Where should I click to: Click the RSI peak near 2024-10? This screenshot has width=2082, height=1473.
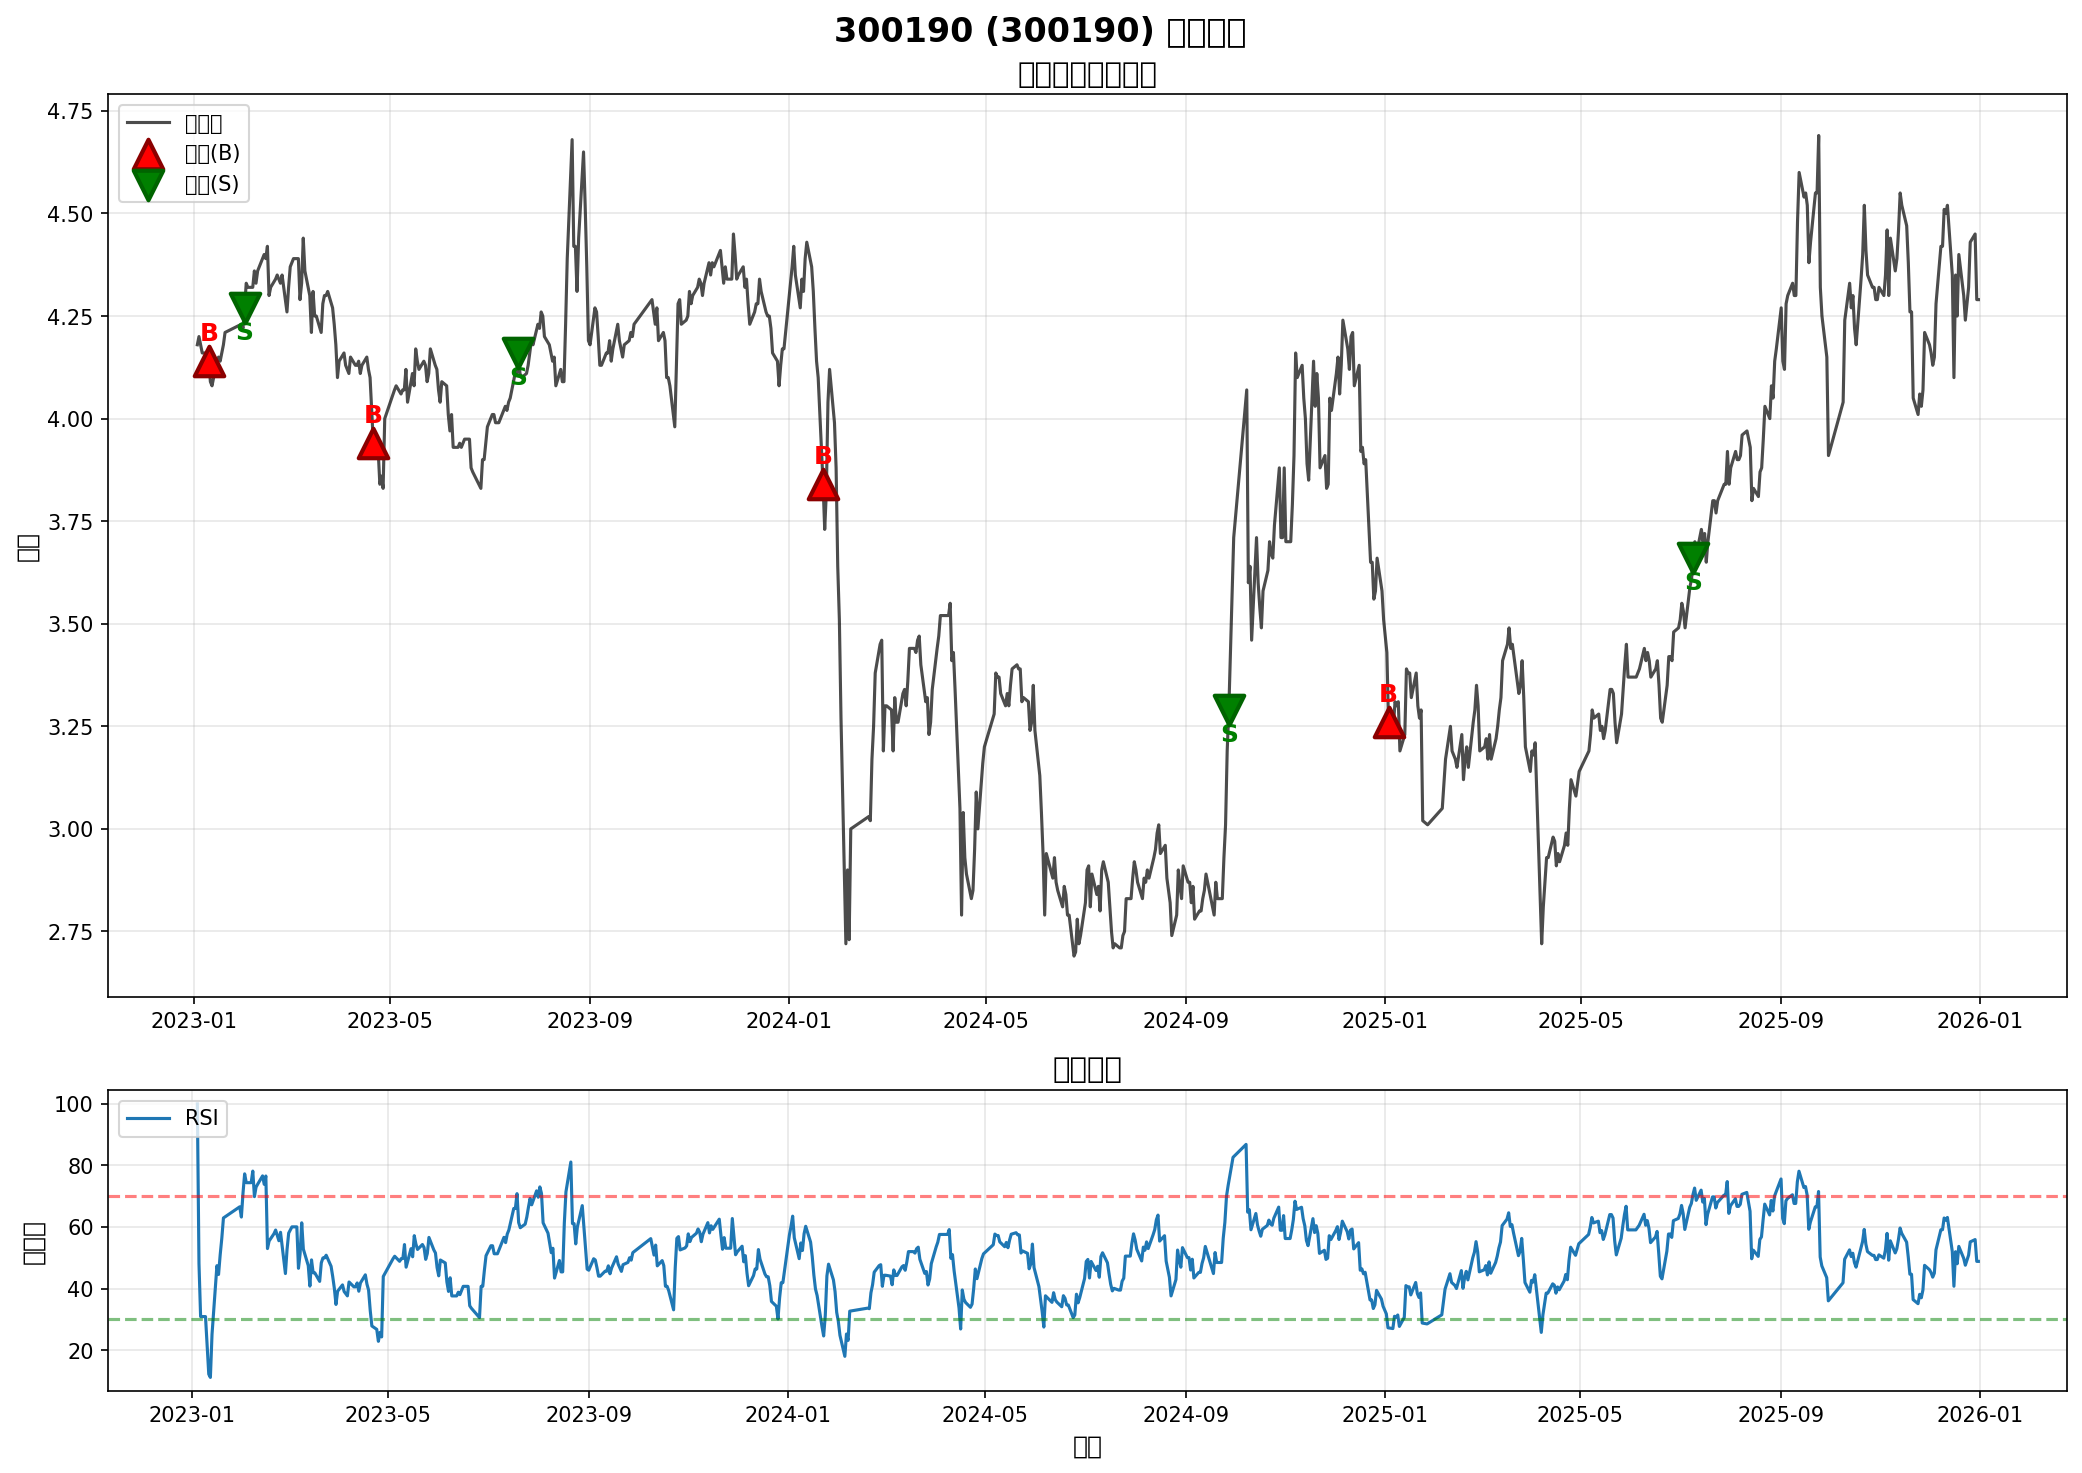coord(1245,1145)
